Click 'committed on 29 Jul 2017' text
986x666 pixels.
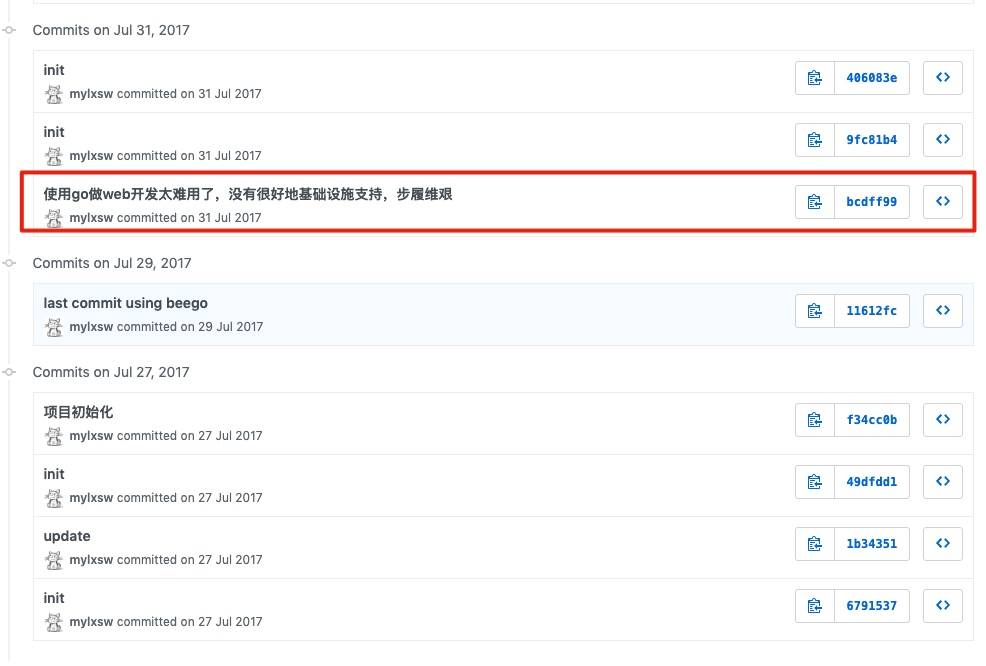(x=190, y=327)
